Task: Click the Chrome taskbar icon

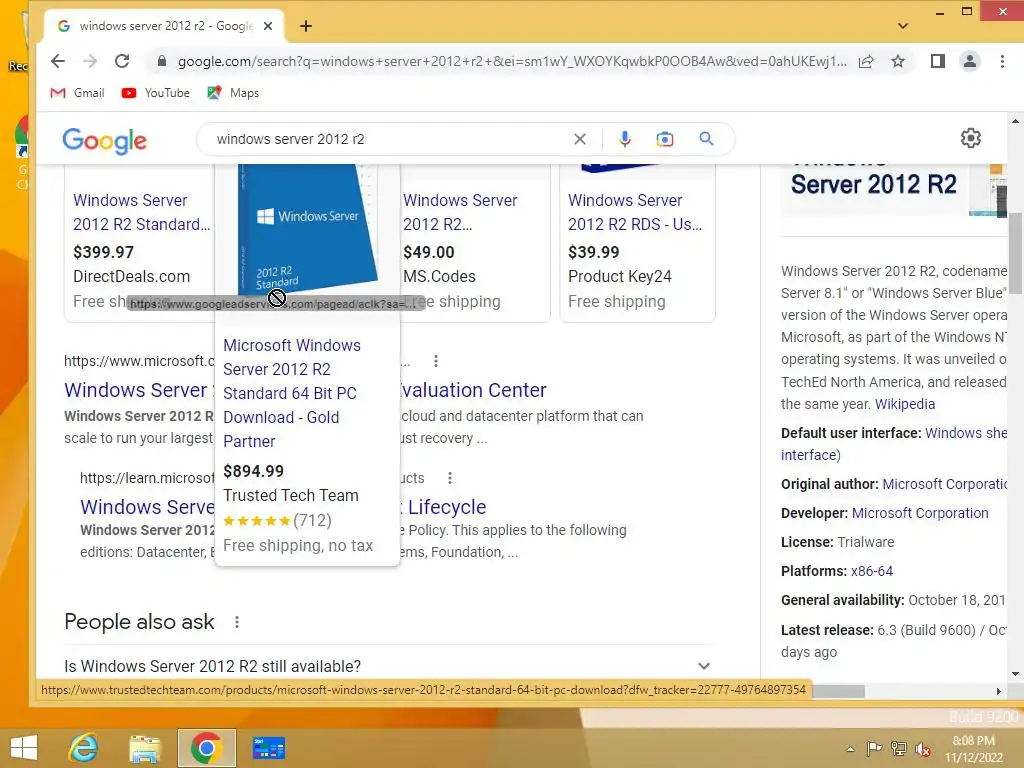Action: coord(206,748)
